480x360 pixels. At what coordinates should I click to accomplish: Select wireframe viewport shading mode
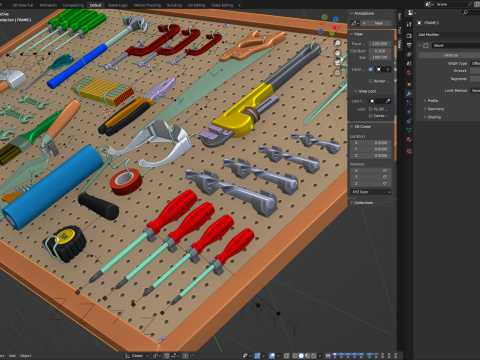295,356
